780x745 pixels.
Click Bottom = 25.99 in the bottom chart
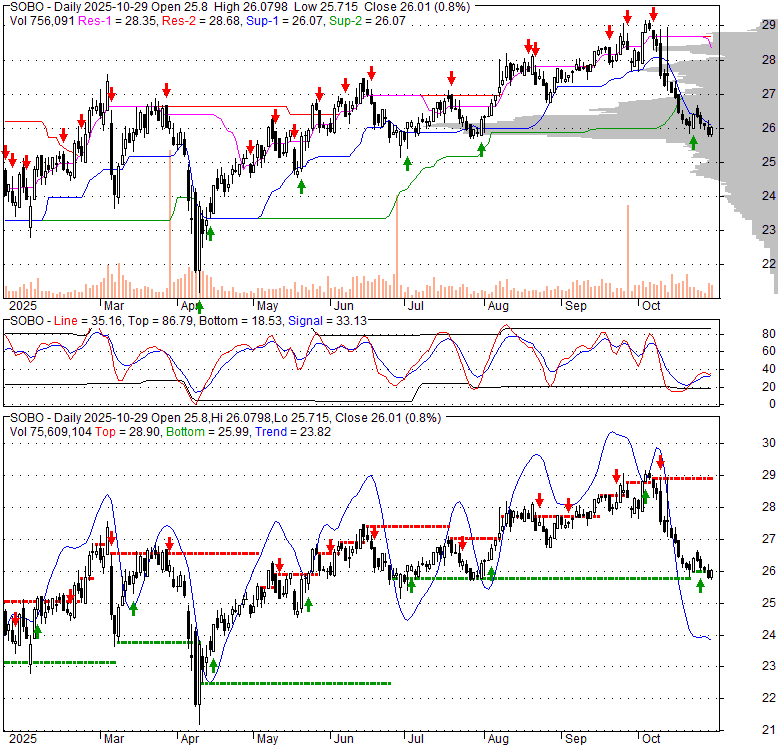[x=207, y=432]
